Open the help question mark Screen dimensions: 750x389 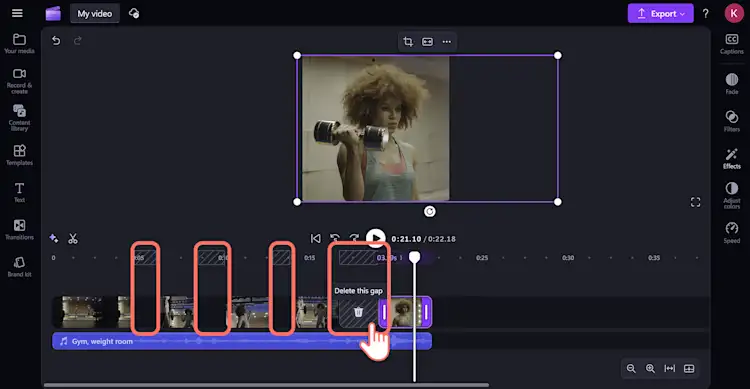coord(706,14)
